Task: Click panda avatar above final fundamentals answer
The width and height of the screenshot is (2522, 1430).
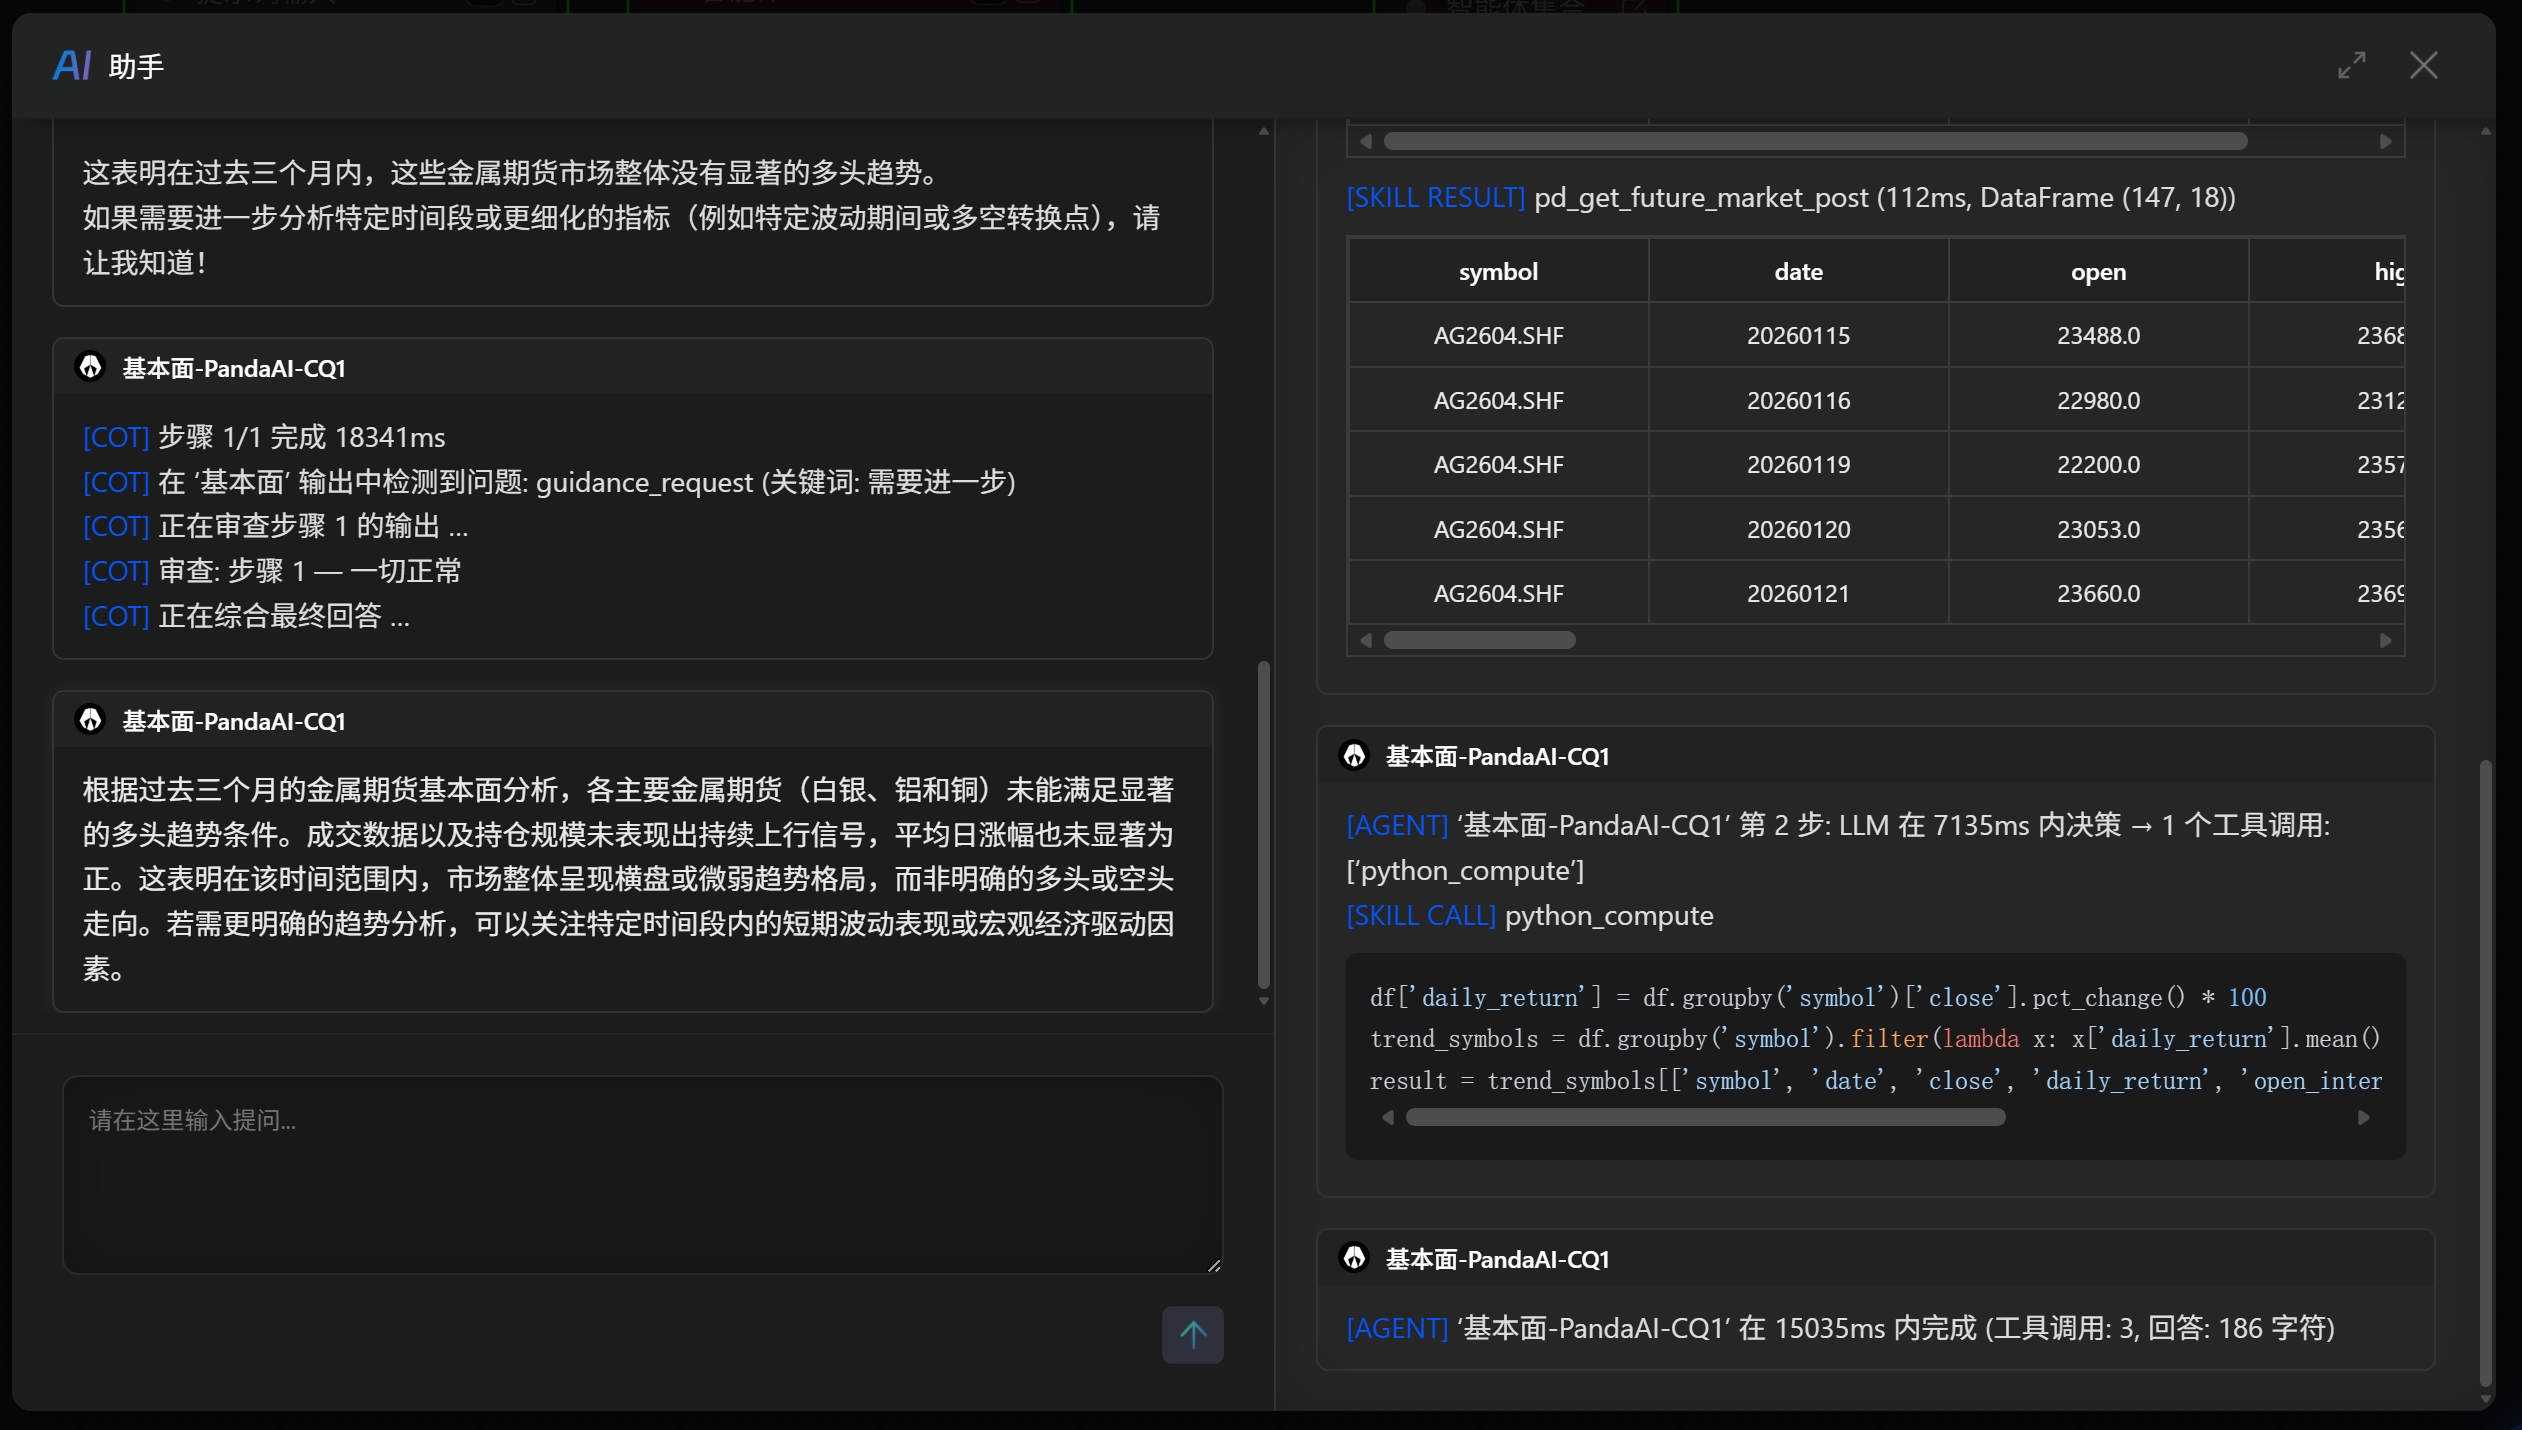Action: pos(91,720)
